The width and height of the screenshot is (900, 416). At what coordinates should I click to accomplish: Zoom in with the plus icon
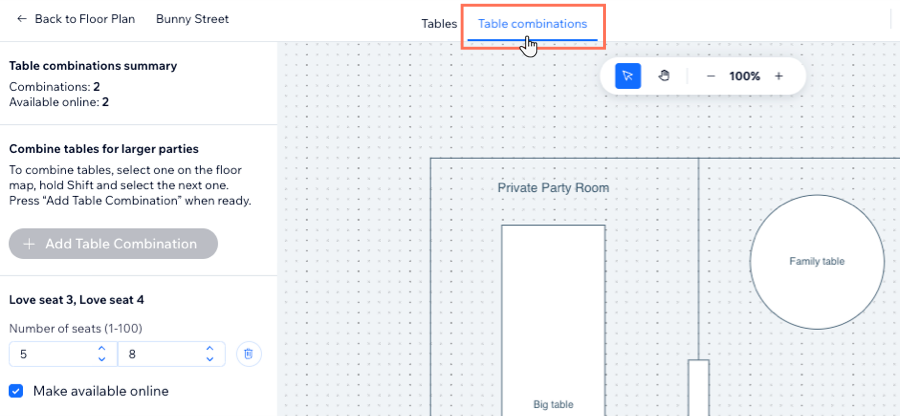[779, 76]
